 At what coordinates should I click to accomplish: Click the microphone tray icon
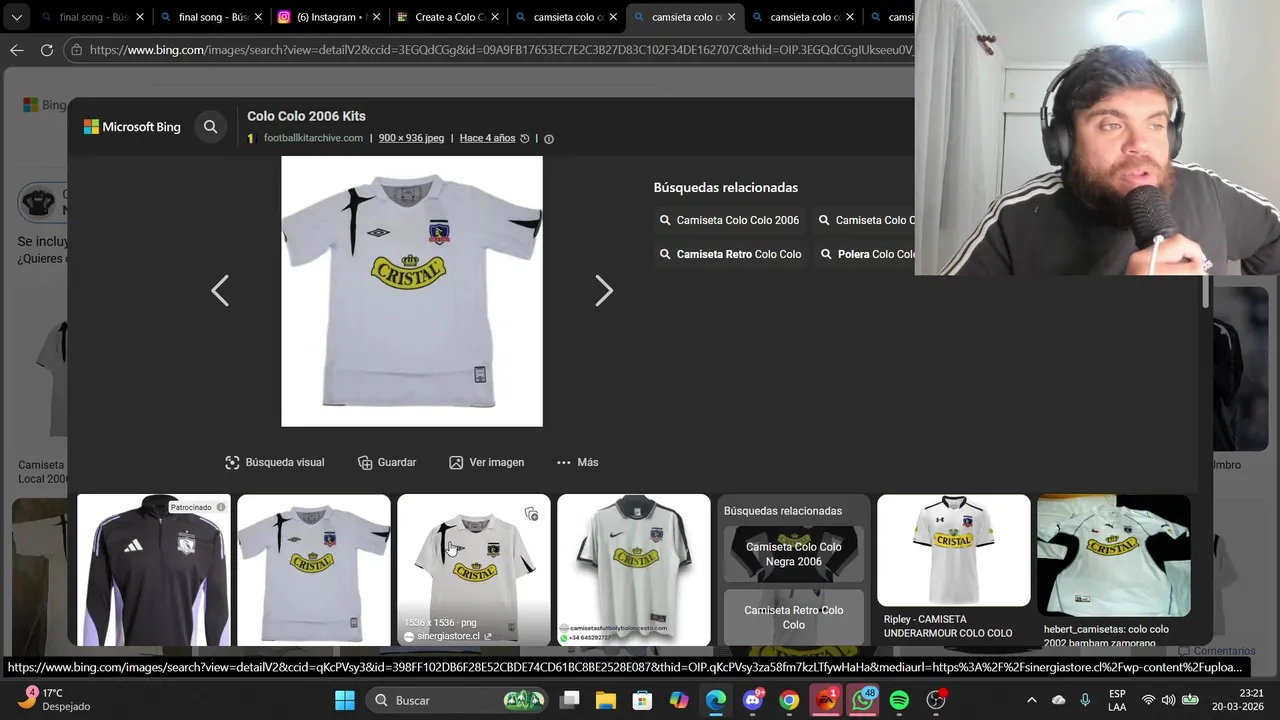[1085, 700]
